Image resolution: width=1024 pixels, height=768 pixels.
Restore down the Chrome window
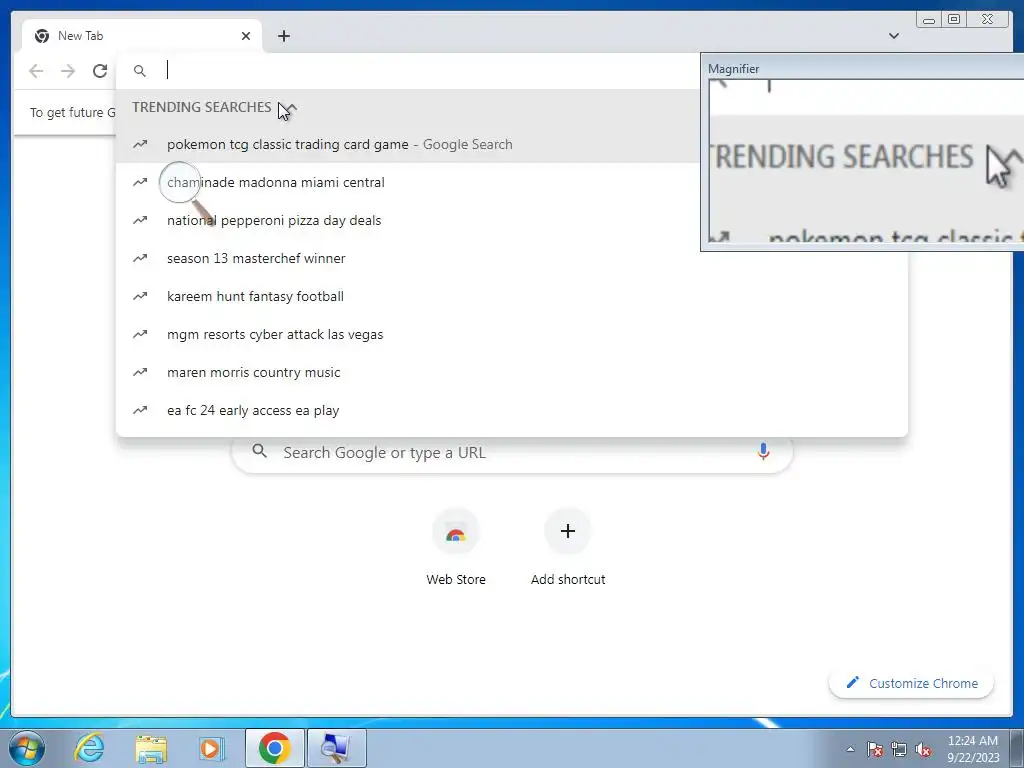953,20
